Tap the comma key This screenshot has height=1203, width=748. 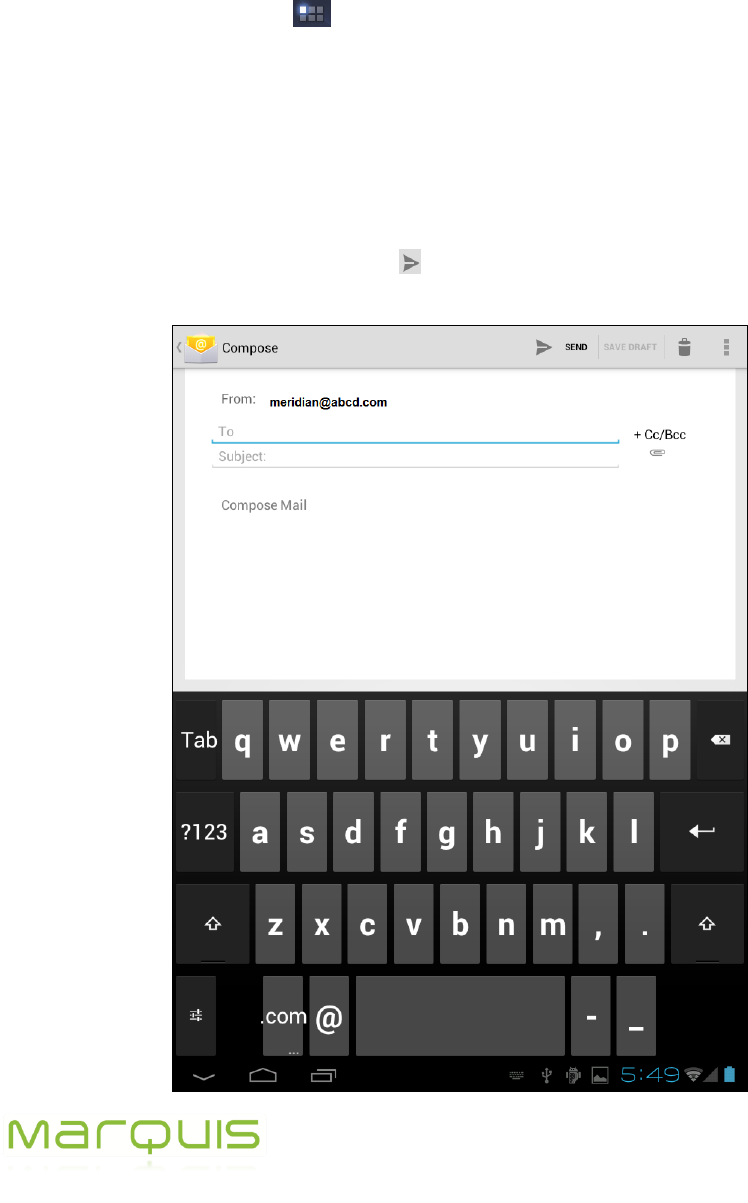[x=598, y=924]
